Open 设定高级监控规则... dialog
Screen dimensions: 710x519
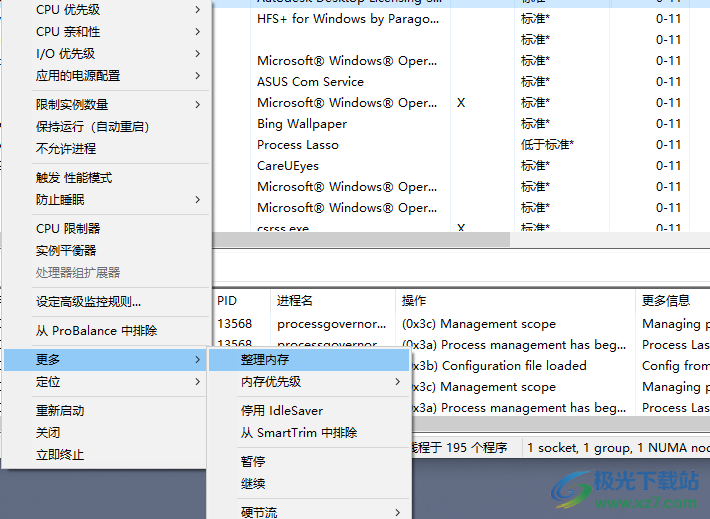tap(107, 302)
